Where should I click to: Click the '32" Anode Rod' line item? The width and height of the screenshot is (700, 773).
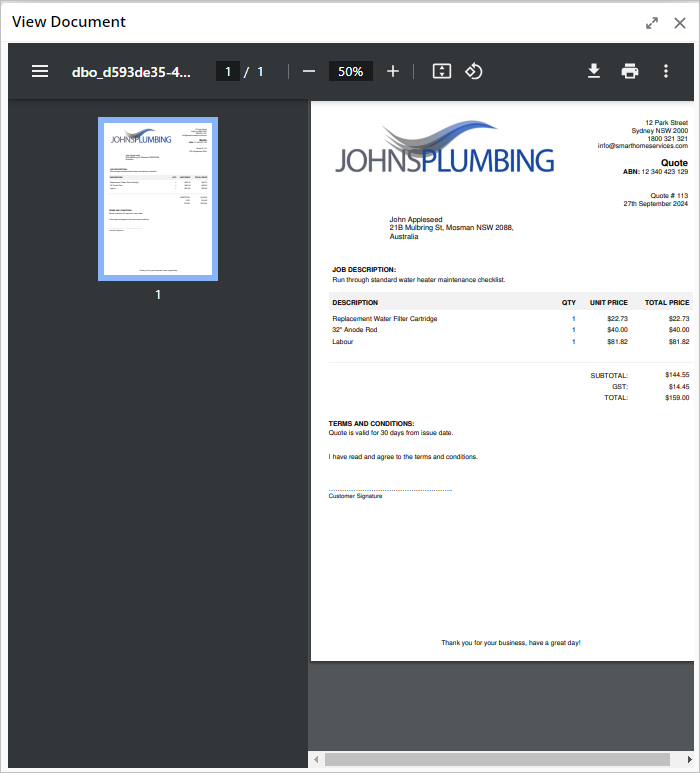click(354, 330)
